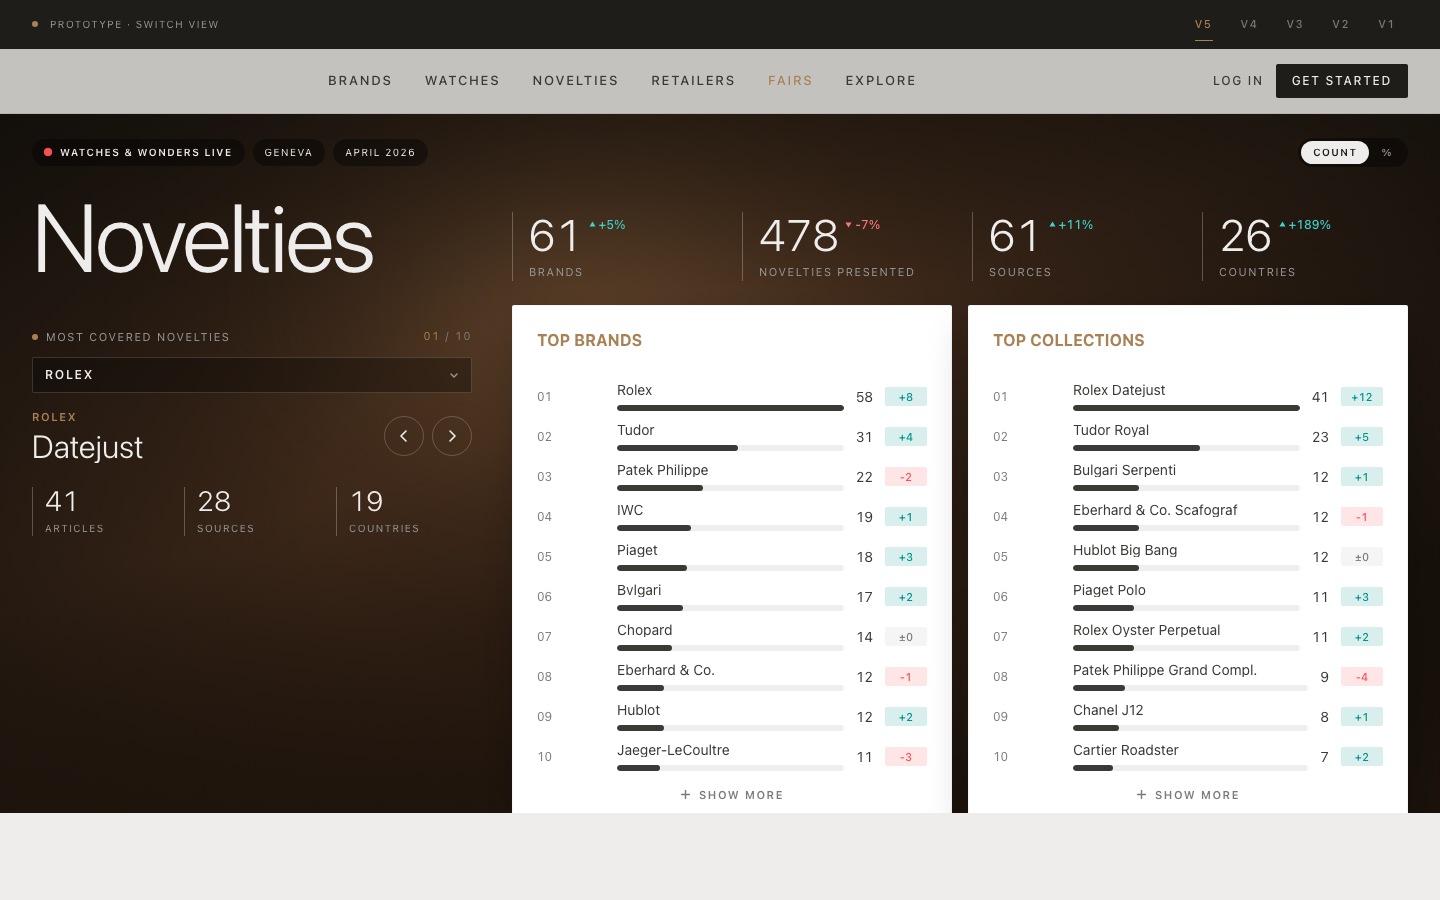Click the -3 change badge for Jaeger-LeCoultre

906,757
